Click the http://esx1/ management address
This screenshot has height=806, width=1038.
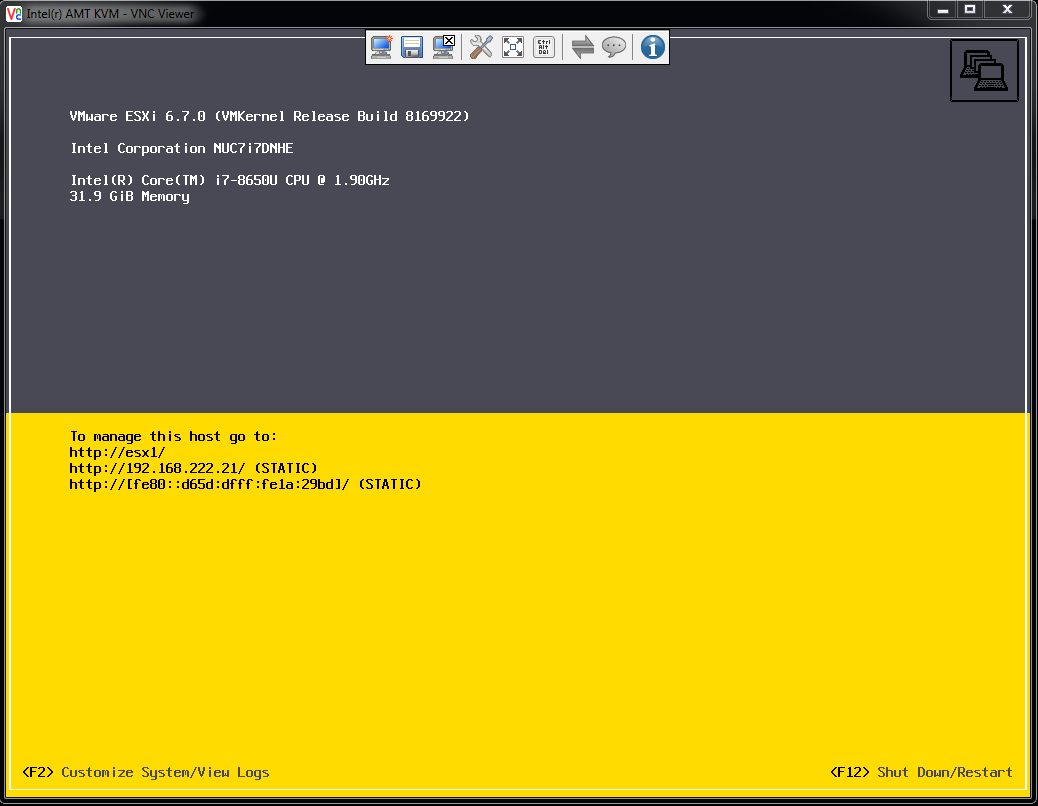click(117, 453)
